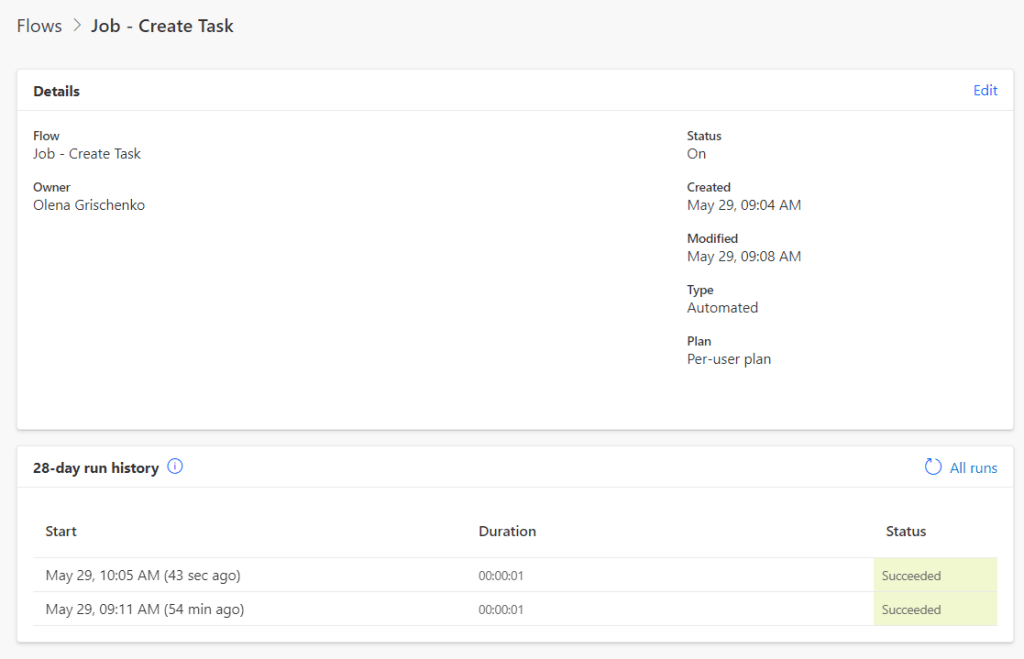Open the May 29, 09:11 AM run

pyautogui.click(x=145, y=609)
